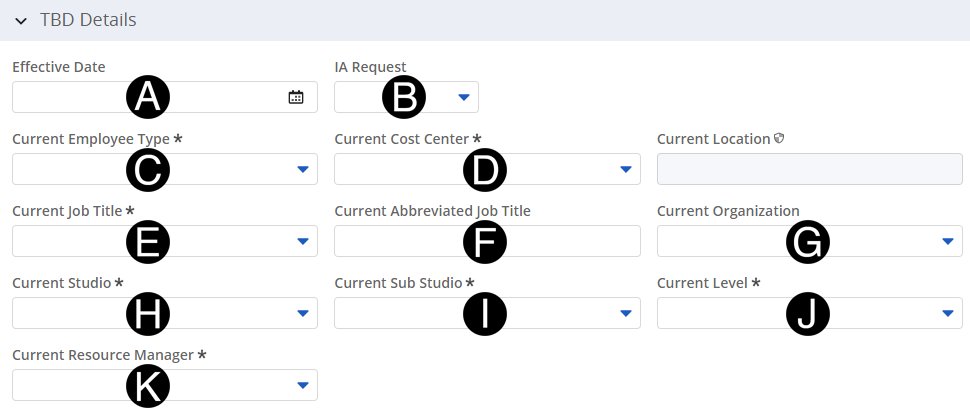Screen dimensions: 970x412
Task: Click the Current Resource Manager dropdown arrow
Action: (x=303, y=385)
